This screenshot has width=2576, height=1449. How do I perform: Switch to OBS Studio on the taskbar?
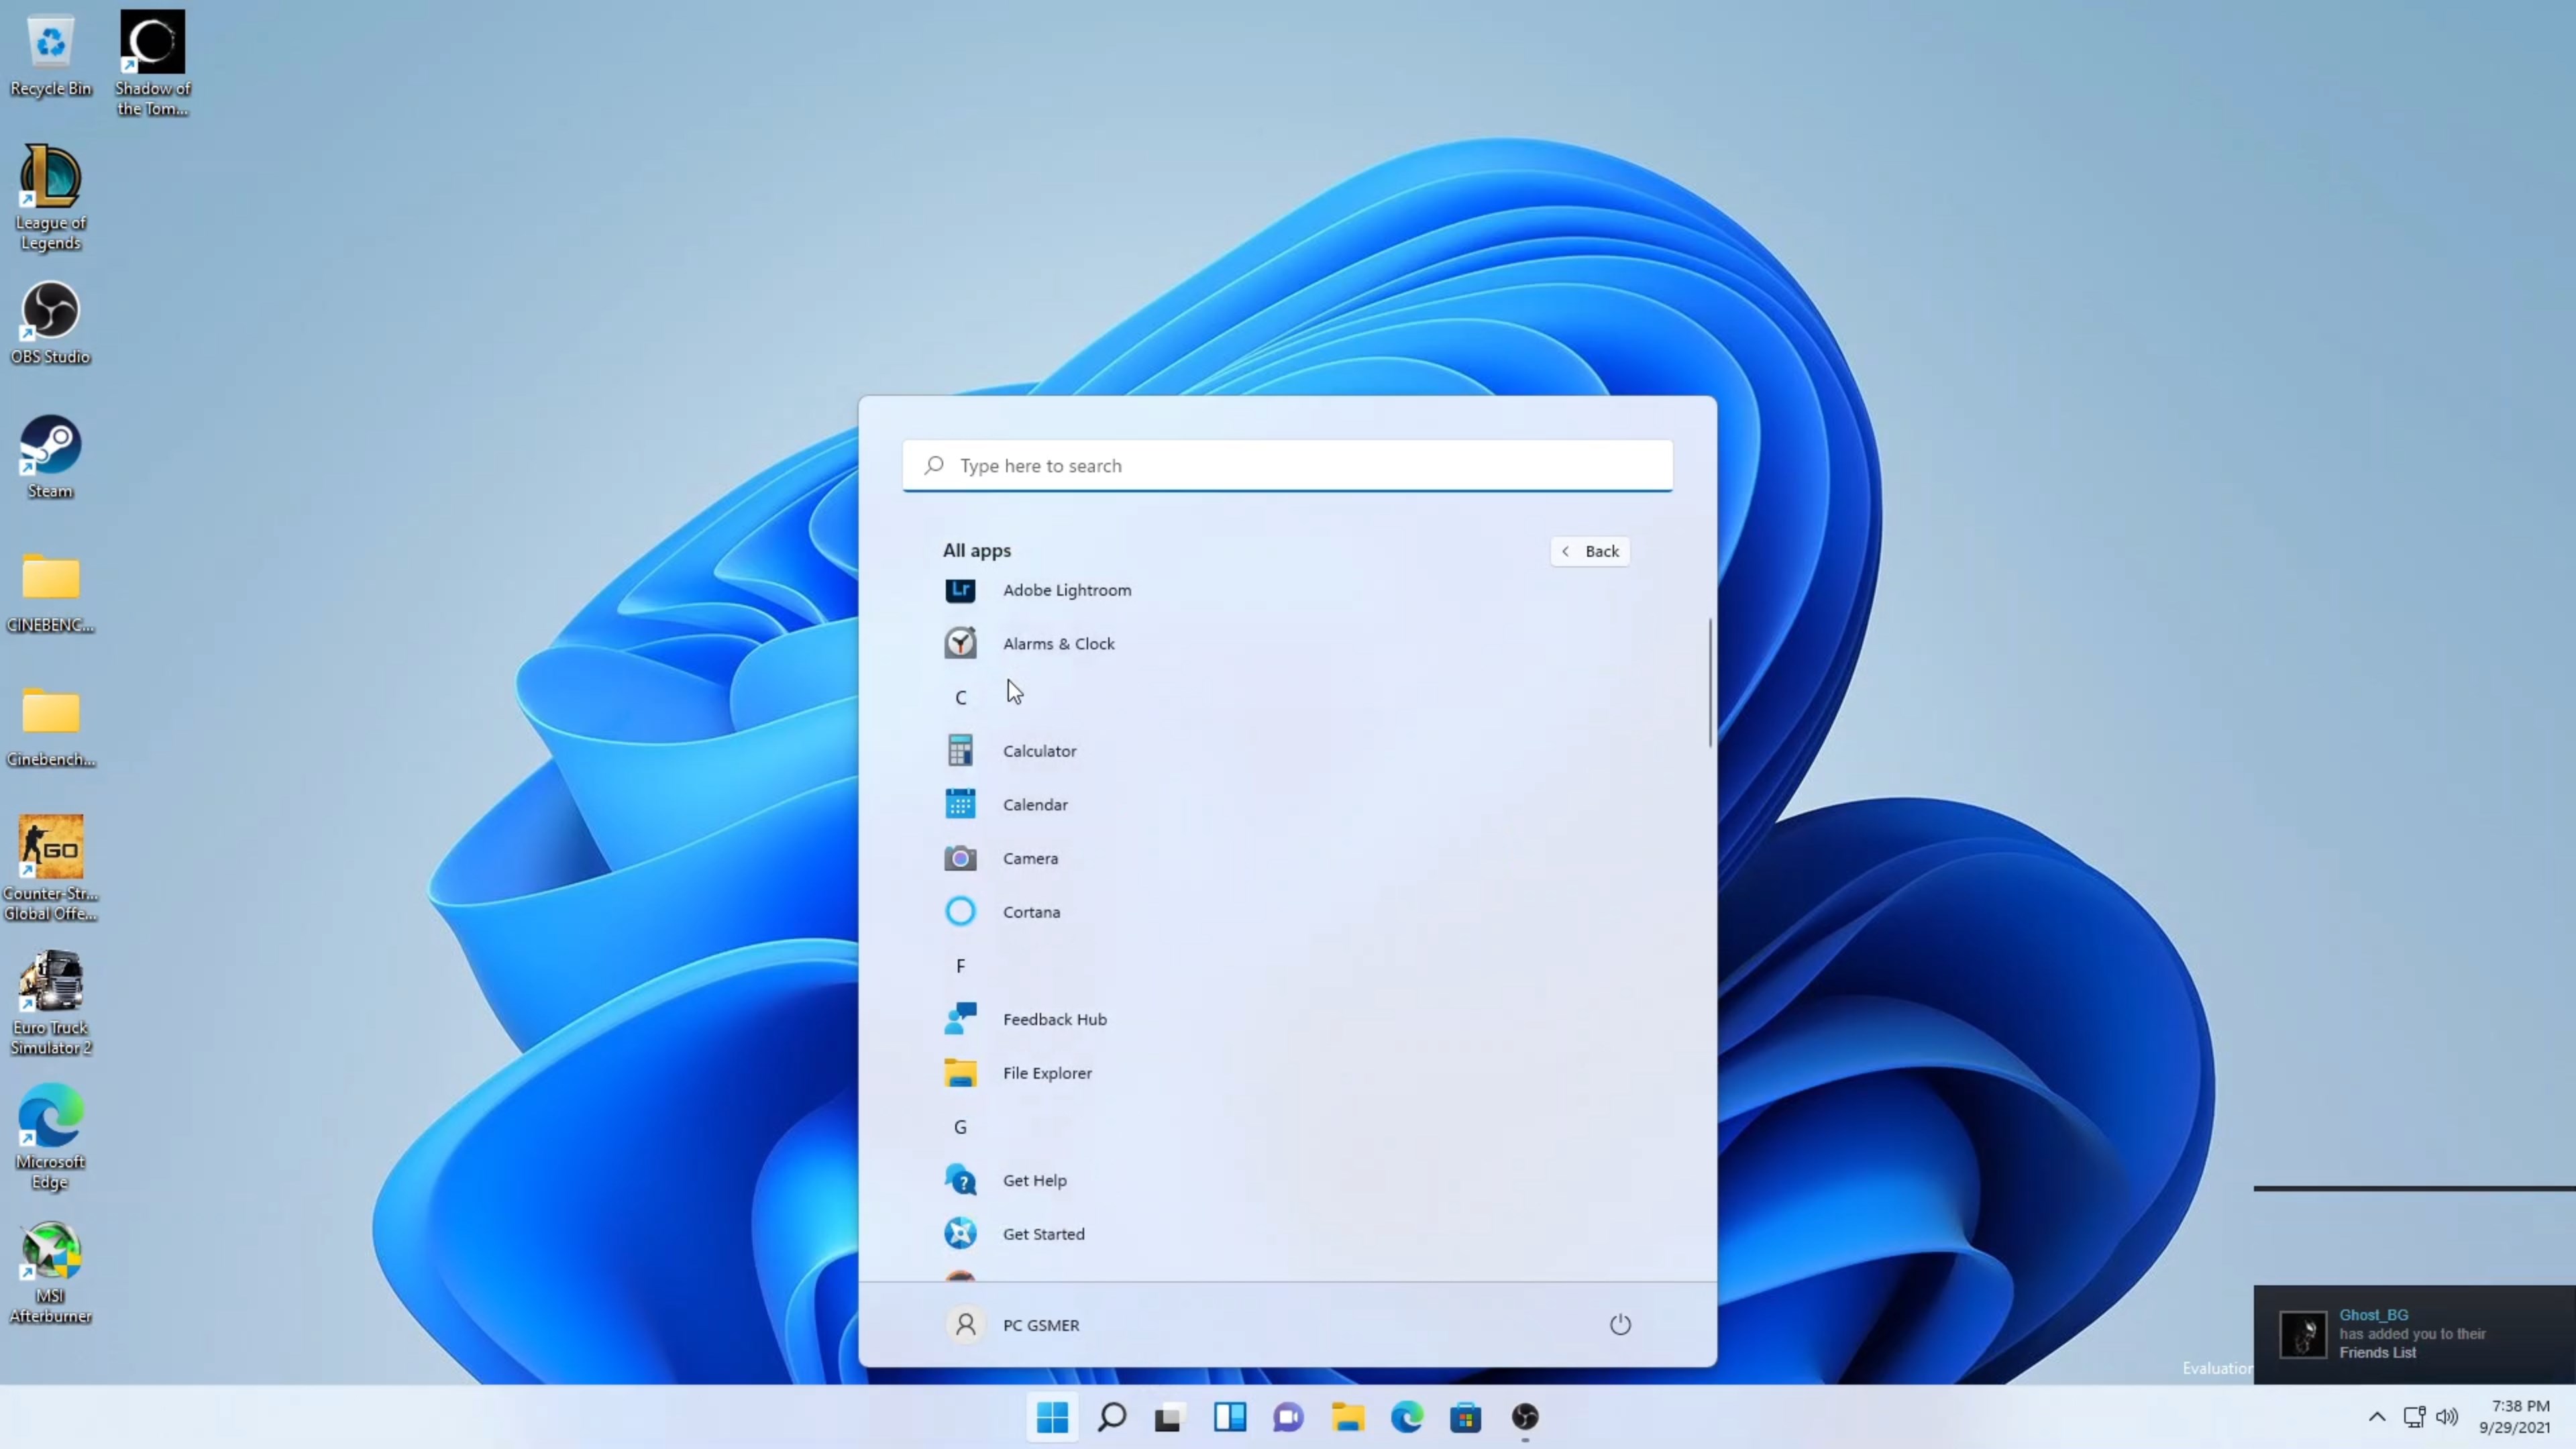1524,1417
